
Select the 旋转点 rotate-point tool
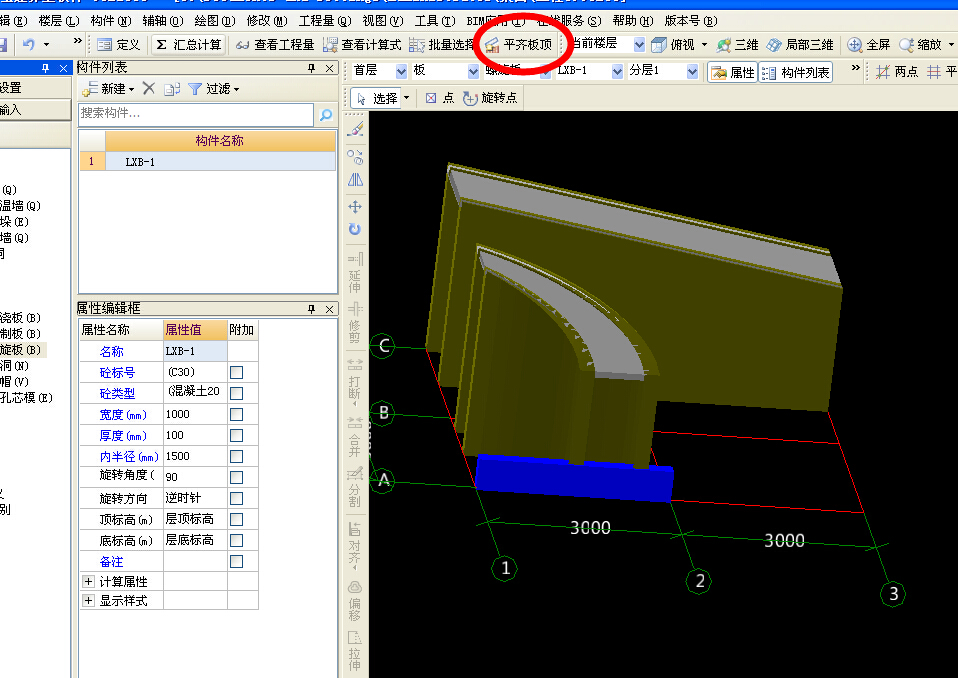(x=490, y=98)
